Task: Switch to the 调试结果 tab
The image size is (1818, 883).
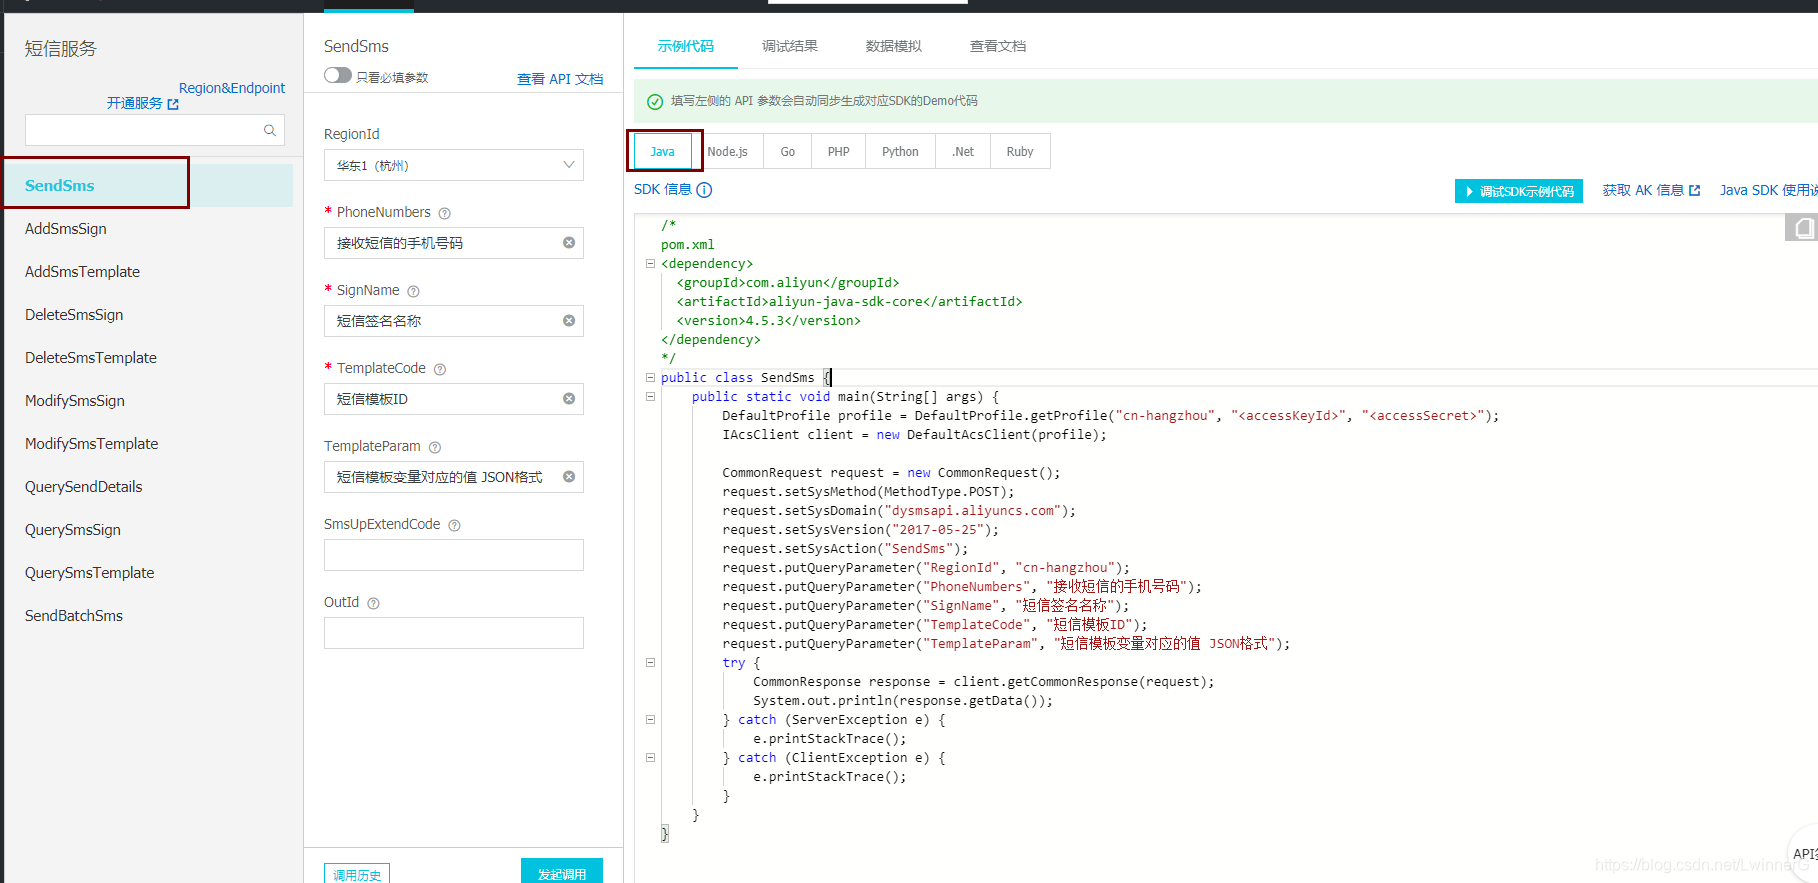Action: [790, 46]
